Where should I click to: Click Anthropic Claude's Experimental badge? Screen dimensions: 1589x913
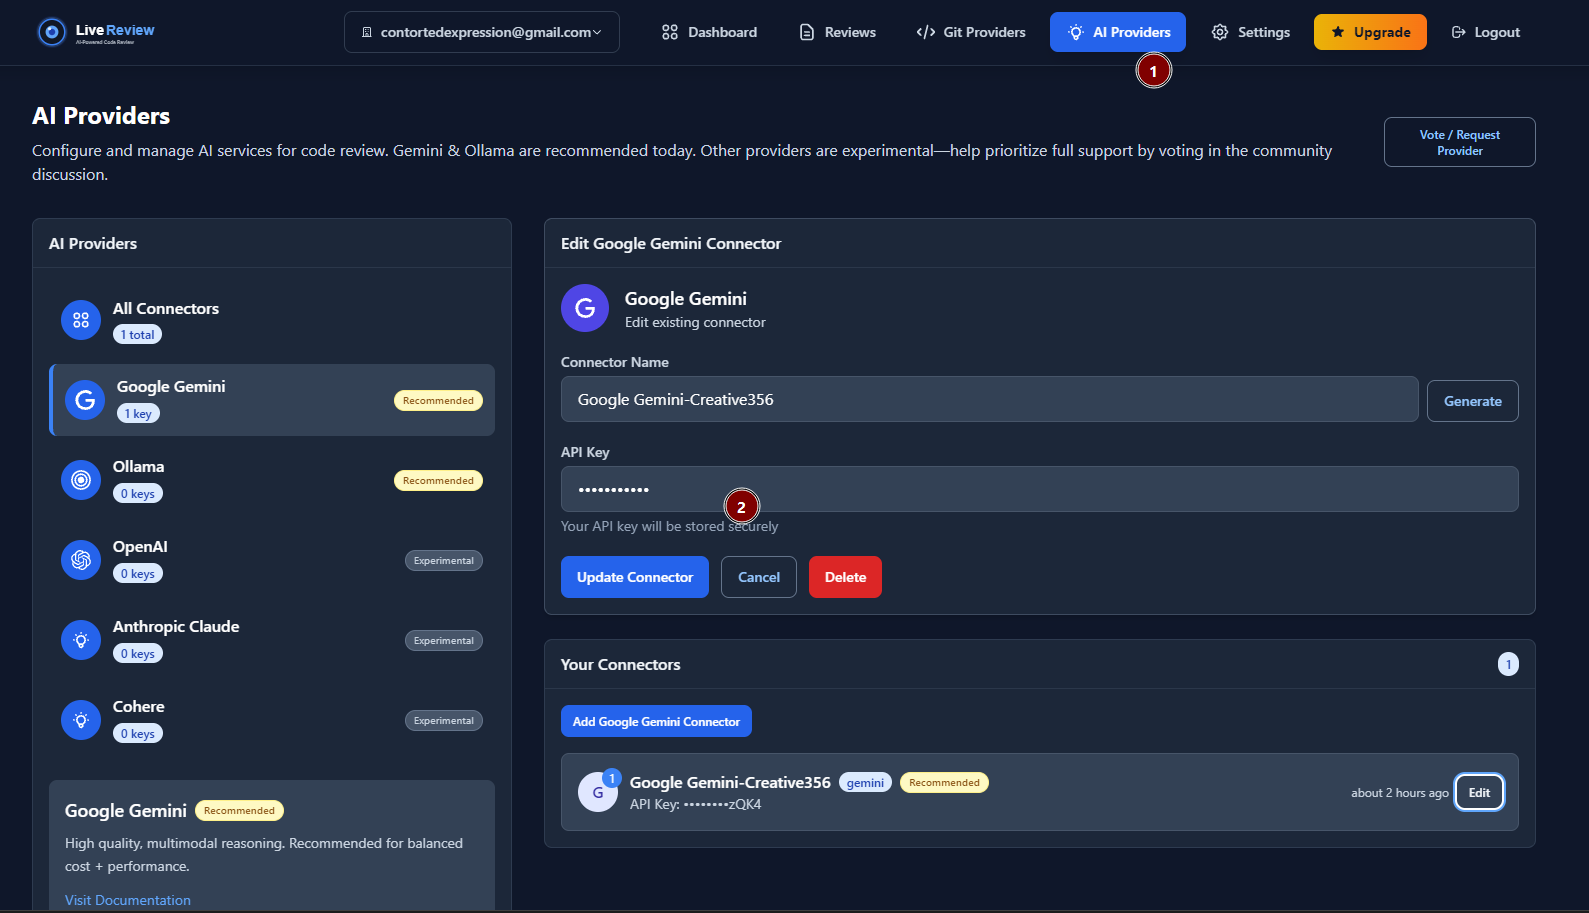click(x=444, y=640)
